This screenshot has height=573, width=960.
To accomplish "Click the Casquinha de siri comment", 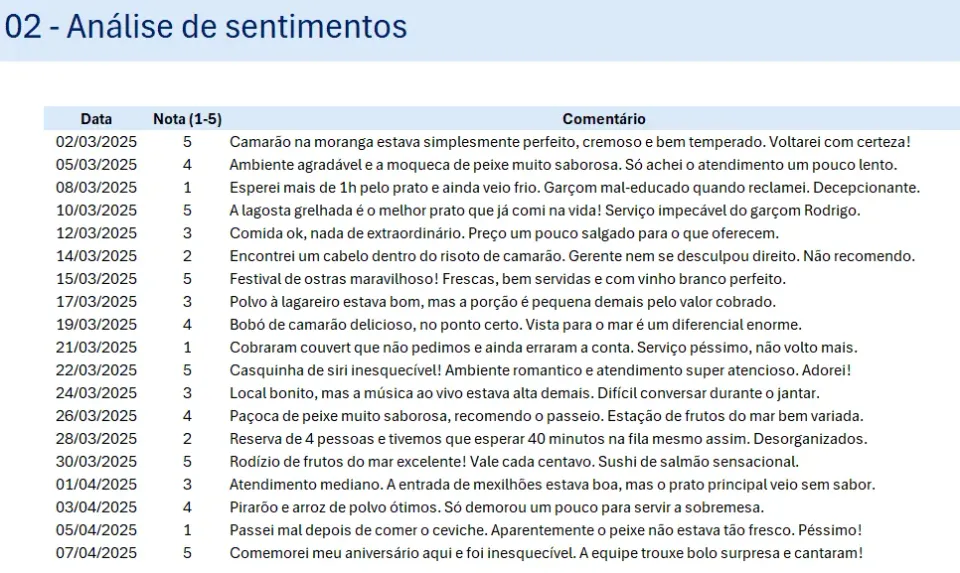I will (x=541, y=370).
